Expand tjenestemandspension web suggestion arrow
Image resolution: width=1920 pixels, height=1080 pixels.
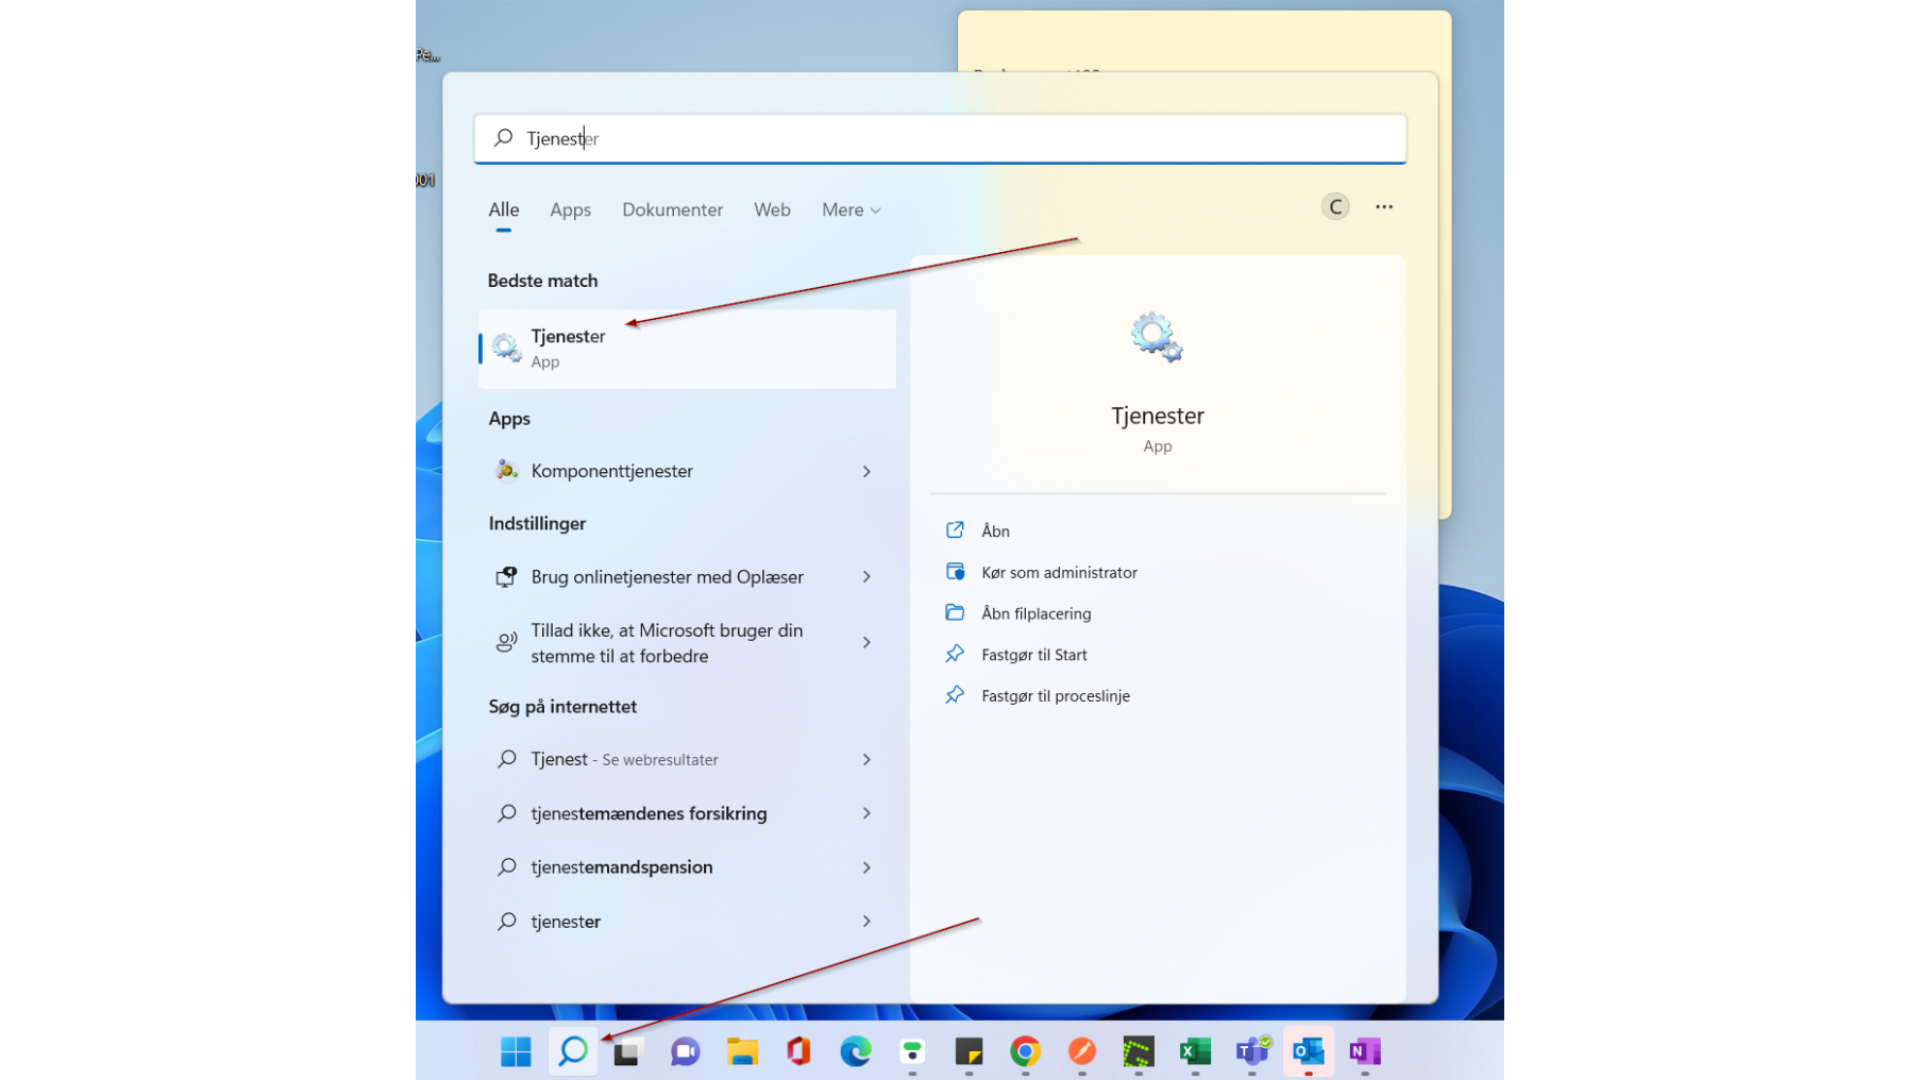866,867
